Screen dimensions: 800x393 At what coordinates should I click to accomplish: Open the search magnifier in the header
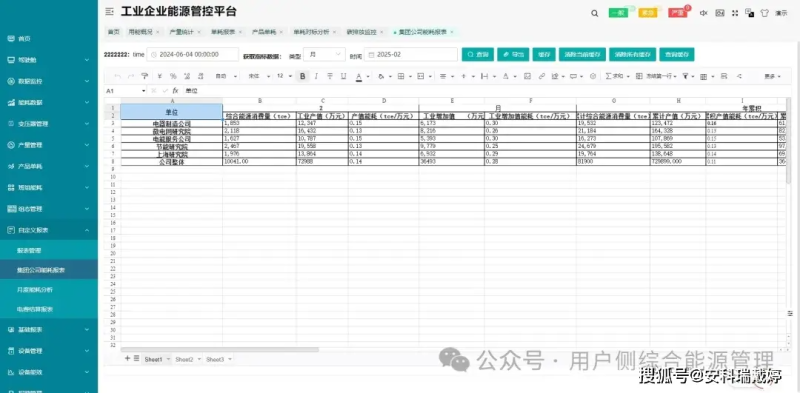tap(594, 14)
